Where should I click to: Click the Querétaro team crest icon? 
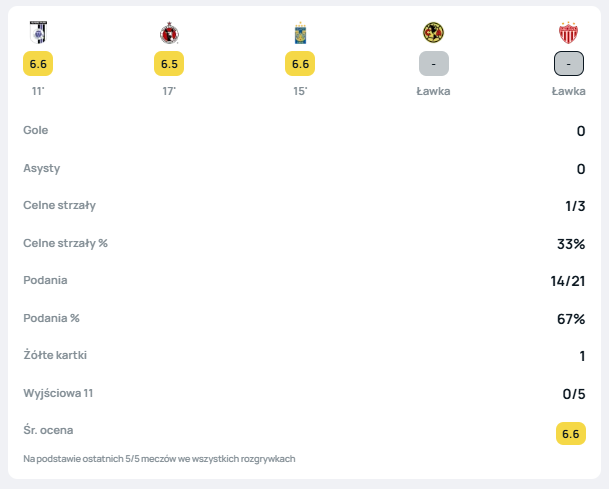tap(38, 33)
